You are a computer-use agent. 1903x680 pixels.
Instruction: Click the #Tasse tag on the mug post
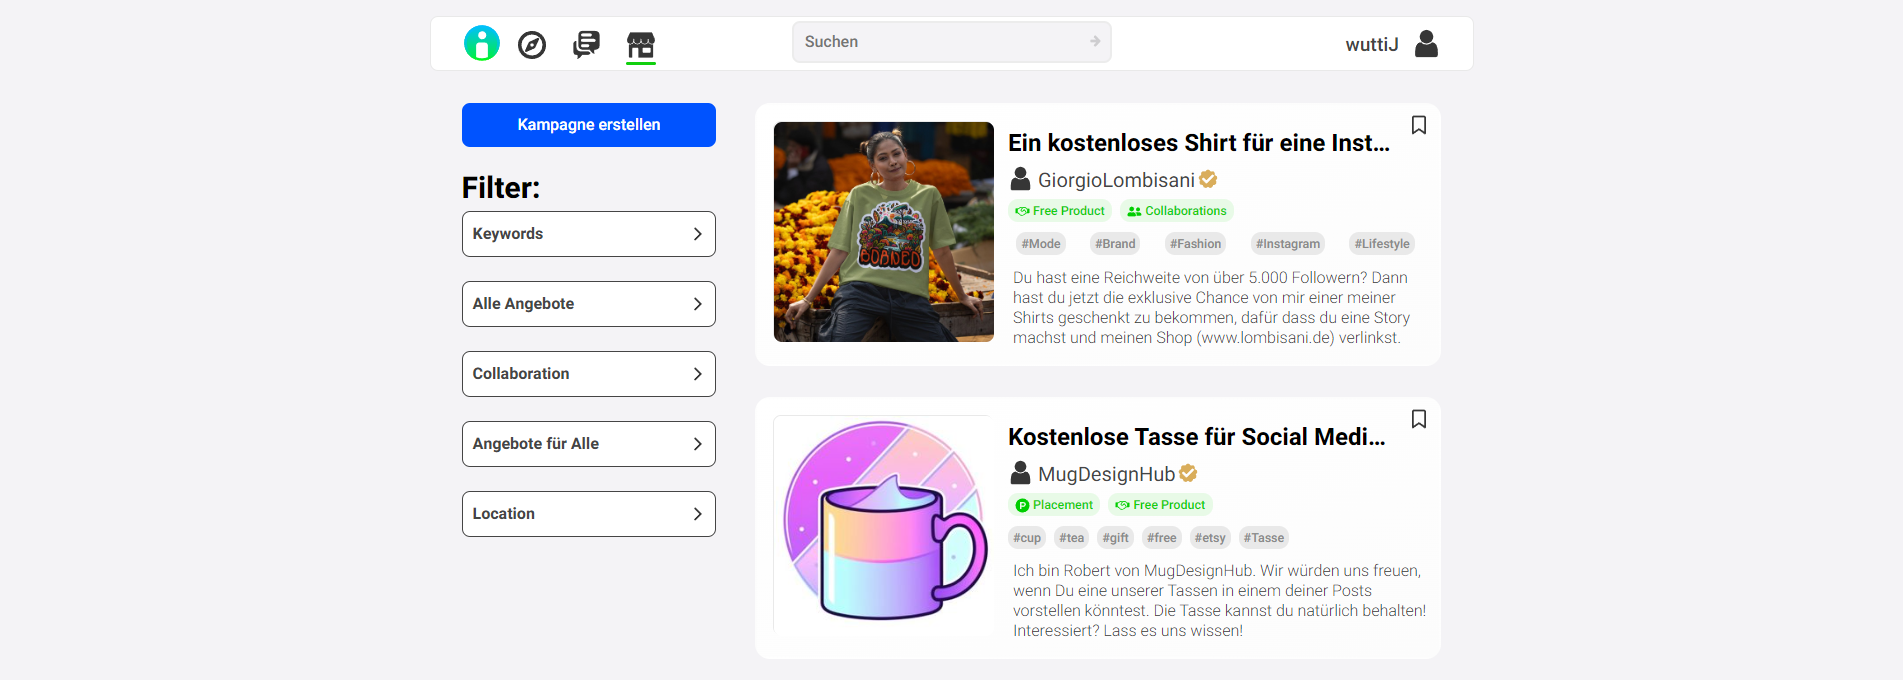[1263, 537]
